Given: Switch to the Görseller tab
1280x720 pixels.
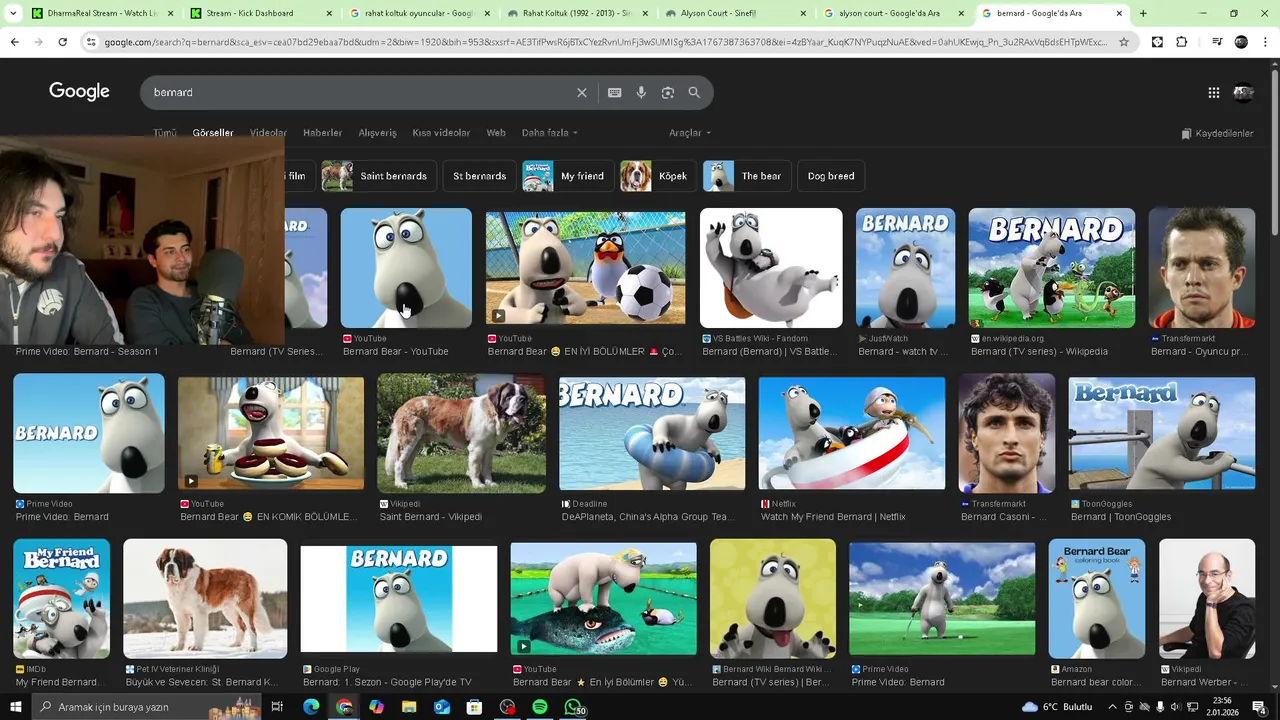Looking at the screenshot, I should [x=213, y=133].
